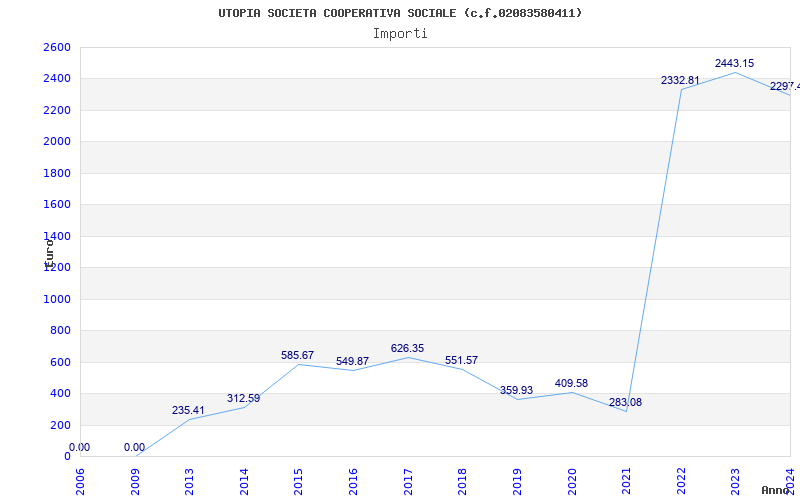Click the 551.57 value label
This screenshot has width=800, height=500.
pos(461,360)
